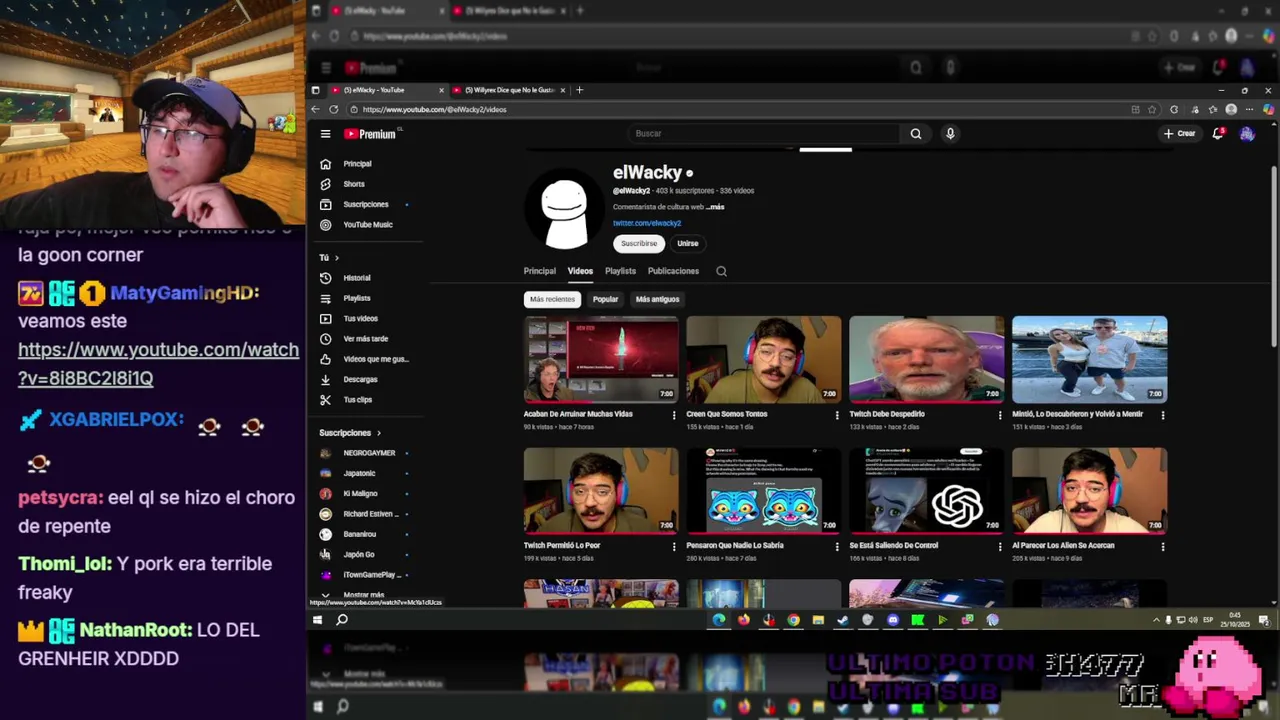1280x720 pixels.
Task: Select the Videos channel tab
Action: click(x=580, y=271)
